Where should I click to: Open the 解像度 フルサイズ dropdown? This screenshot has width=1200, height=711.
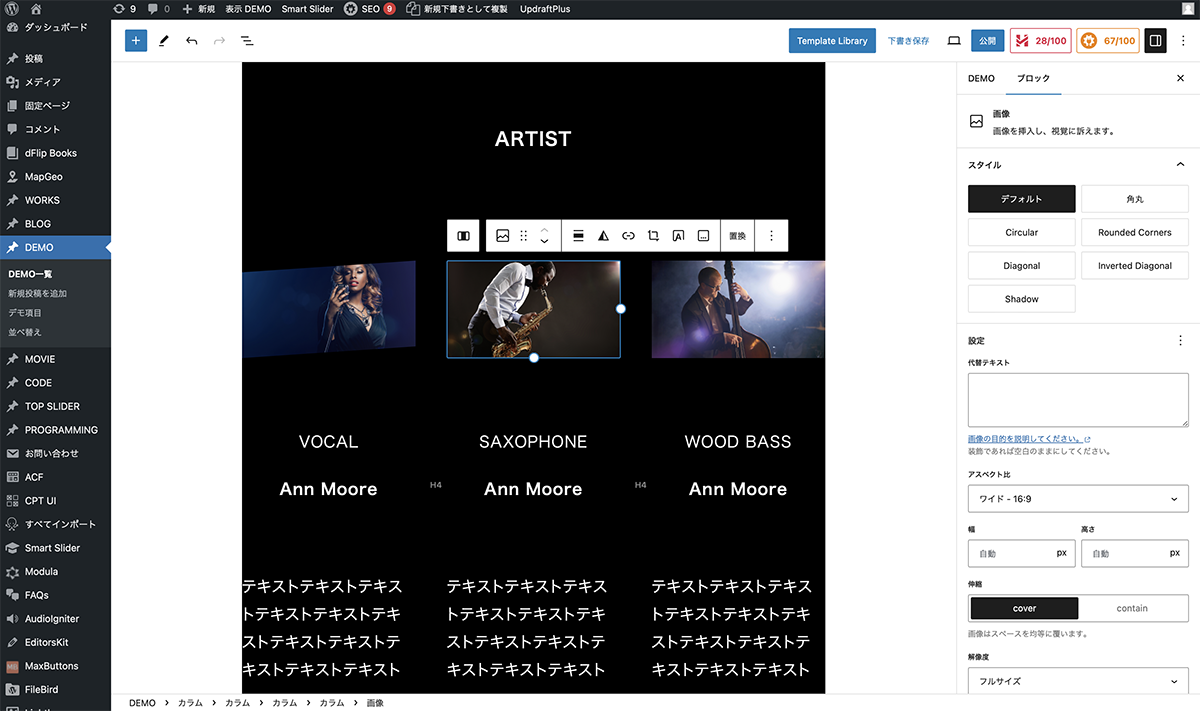click(1078, 681)
